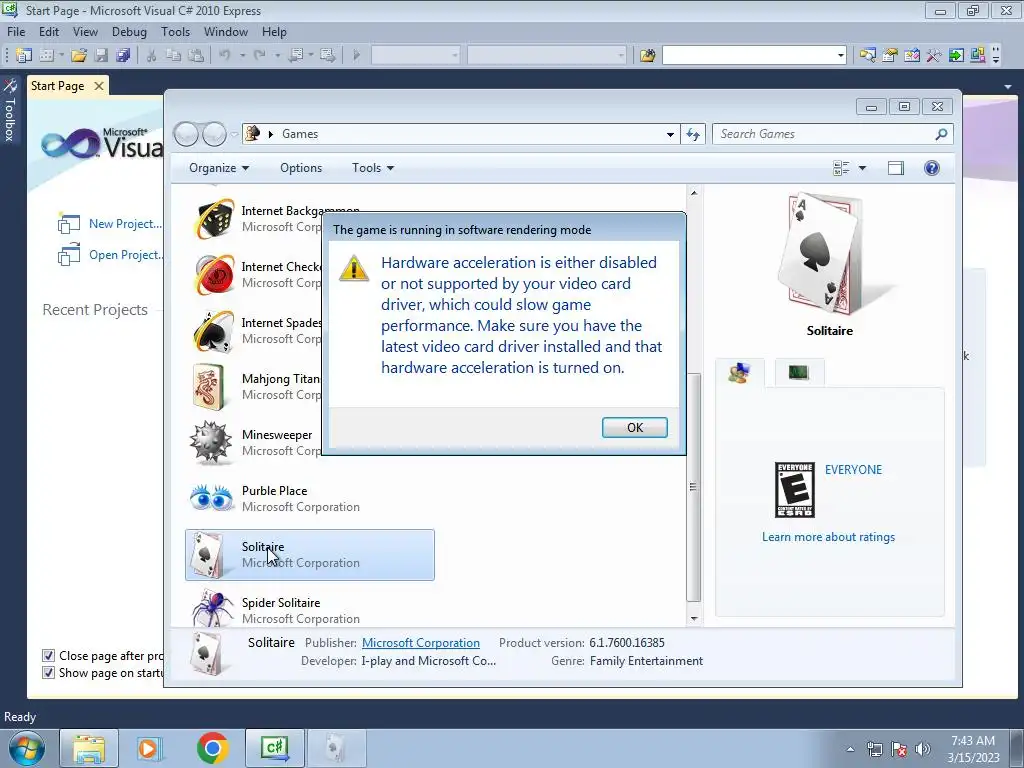
Task: Toggle Show page on startup checkbox
Action: [48, 673]
